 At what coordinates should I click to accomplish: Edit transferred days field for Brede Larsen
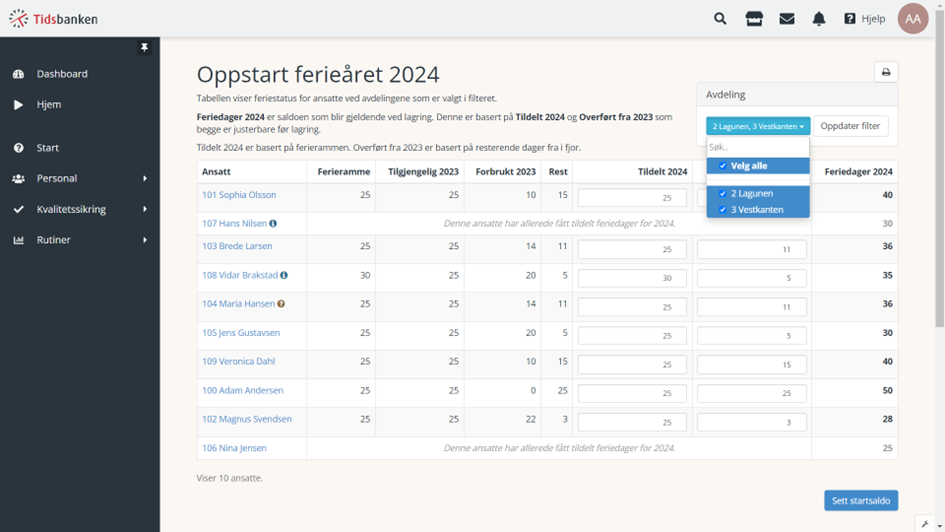[x=752, y=249]
